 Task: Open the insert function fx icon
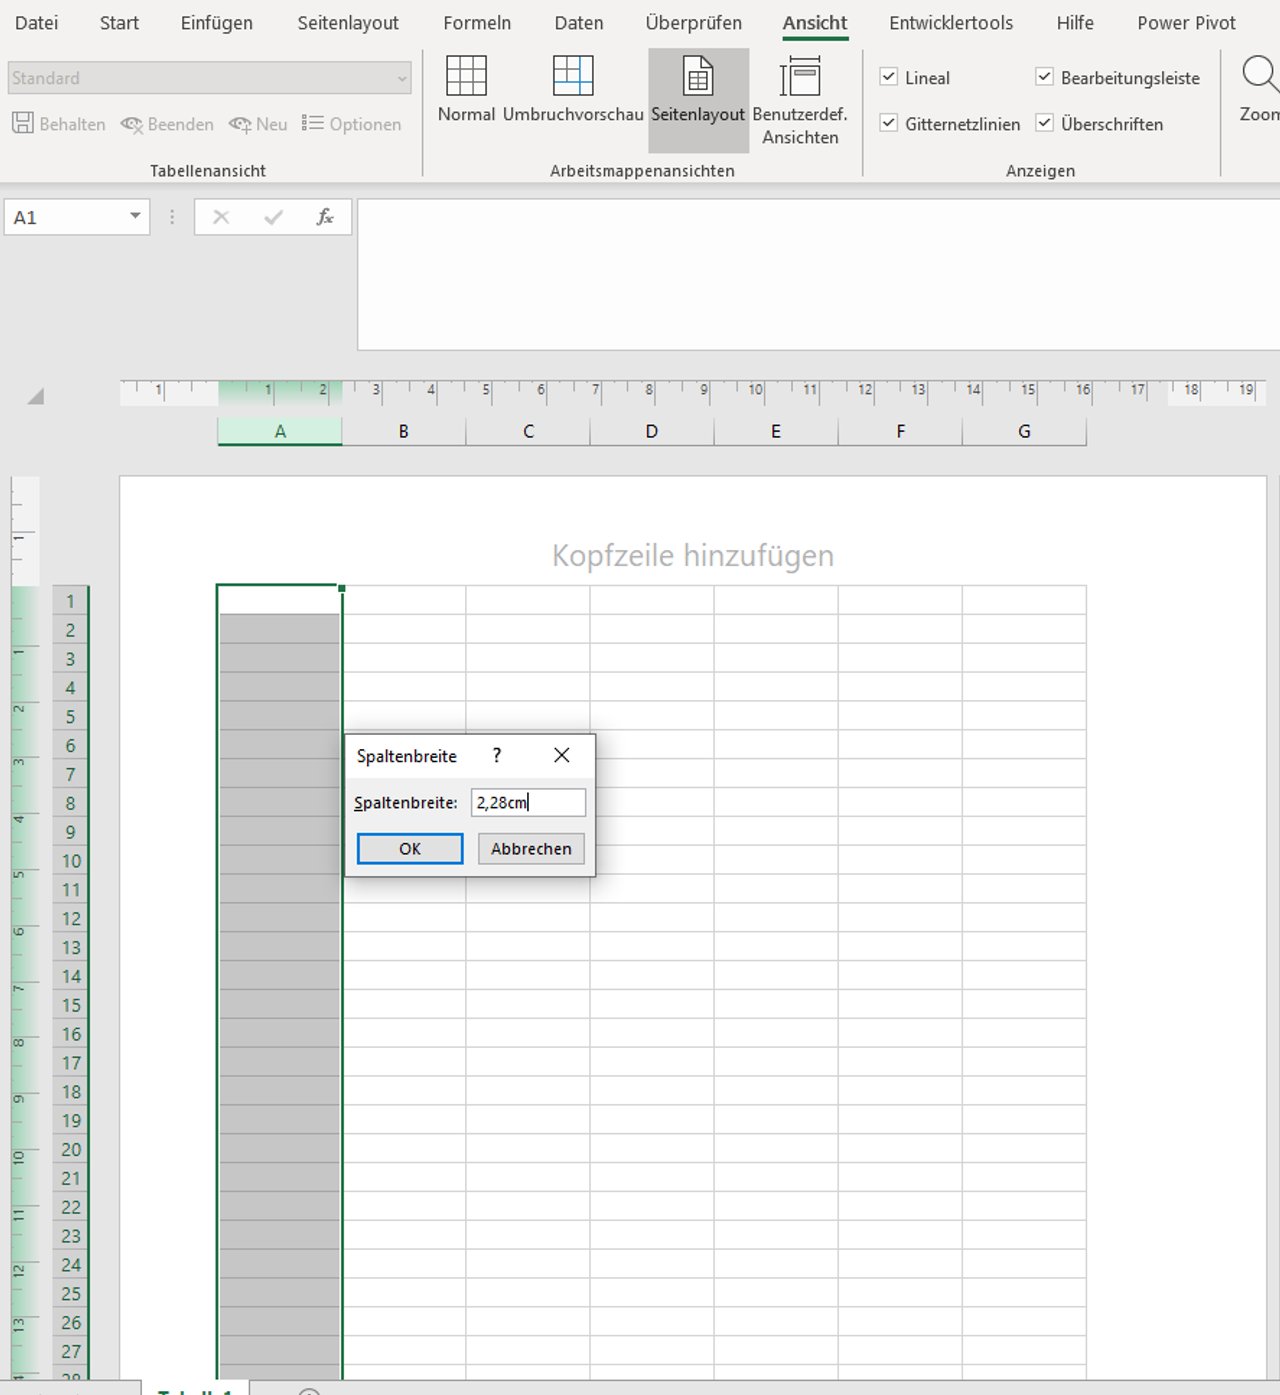point(325,217)
